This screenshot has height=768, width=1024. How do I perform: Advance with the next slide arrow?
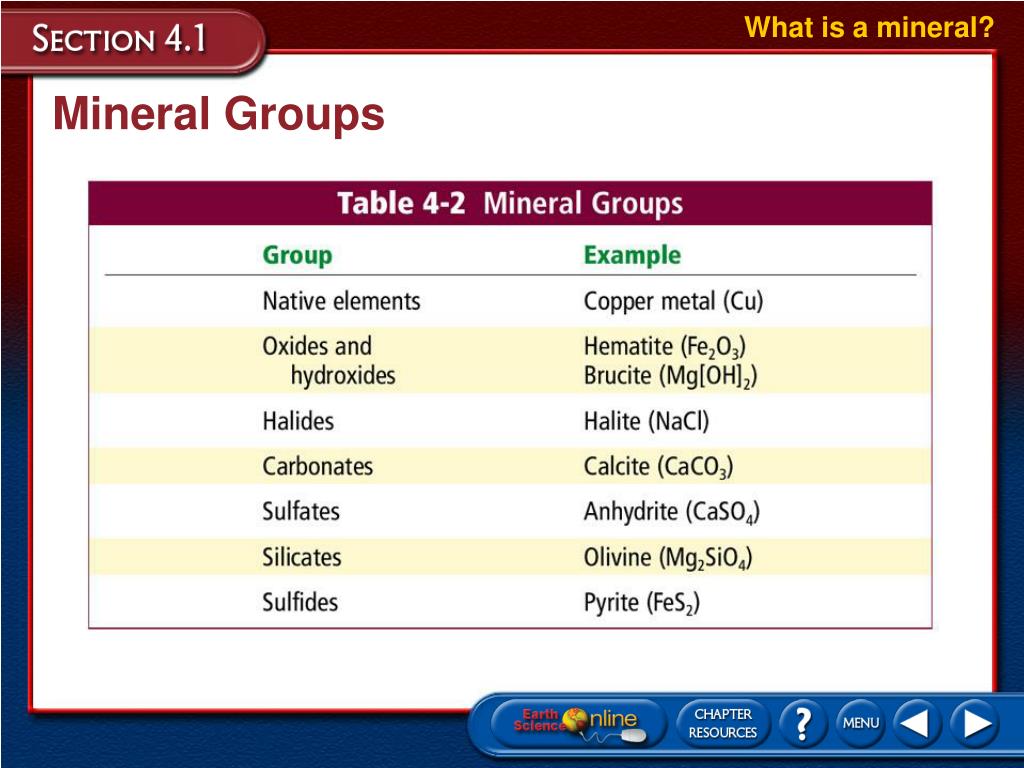point(974,724)
